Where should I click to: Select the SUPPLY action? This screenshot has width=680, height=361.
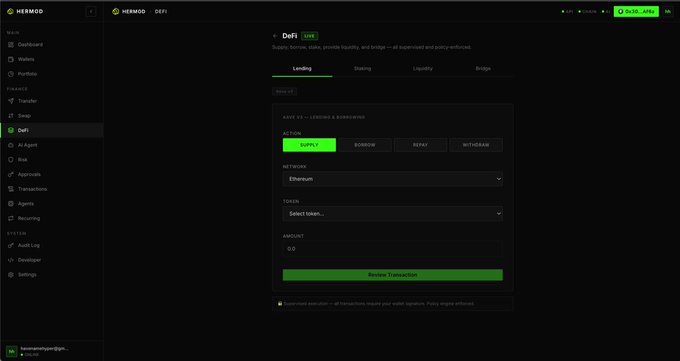click(309, 145)
